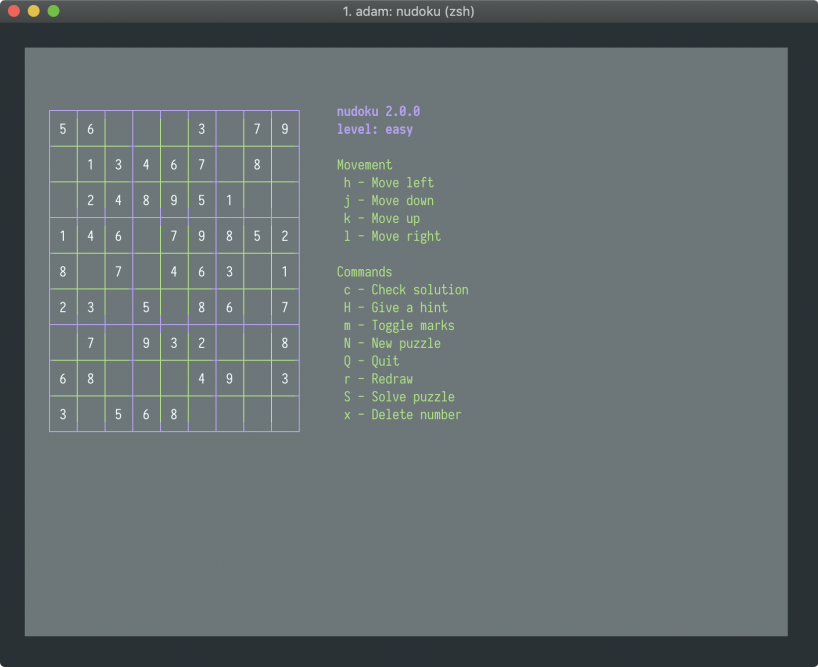Image resolution: width=818 pixels, height=667 pixels.
Task: Click the 'level: easy' label
Action: pyautogui.click(x=375, y=129)
